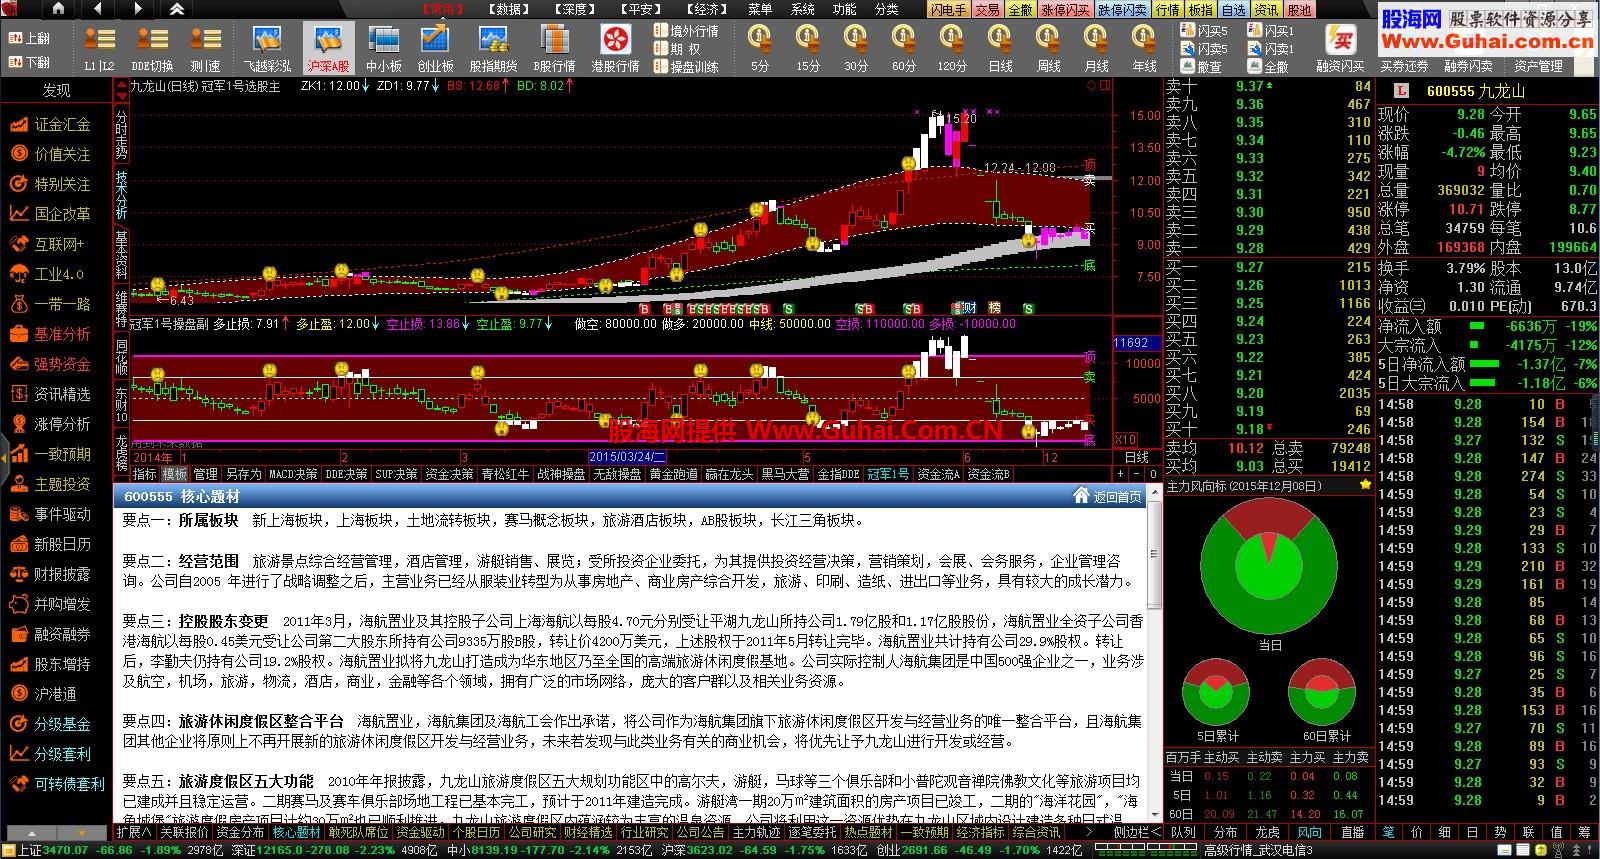
Task: Open the 中小板 board icon
Action: coord(383,48)
